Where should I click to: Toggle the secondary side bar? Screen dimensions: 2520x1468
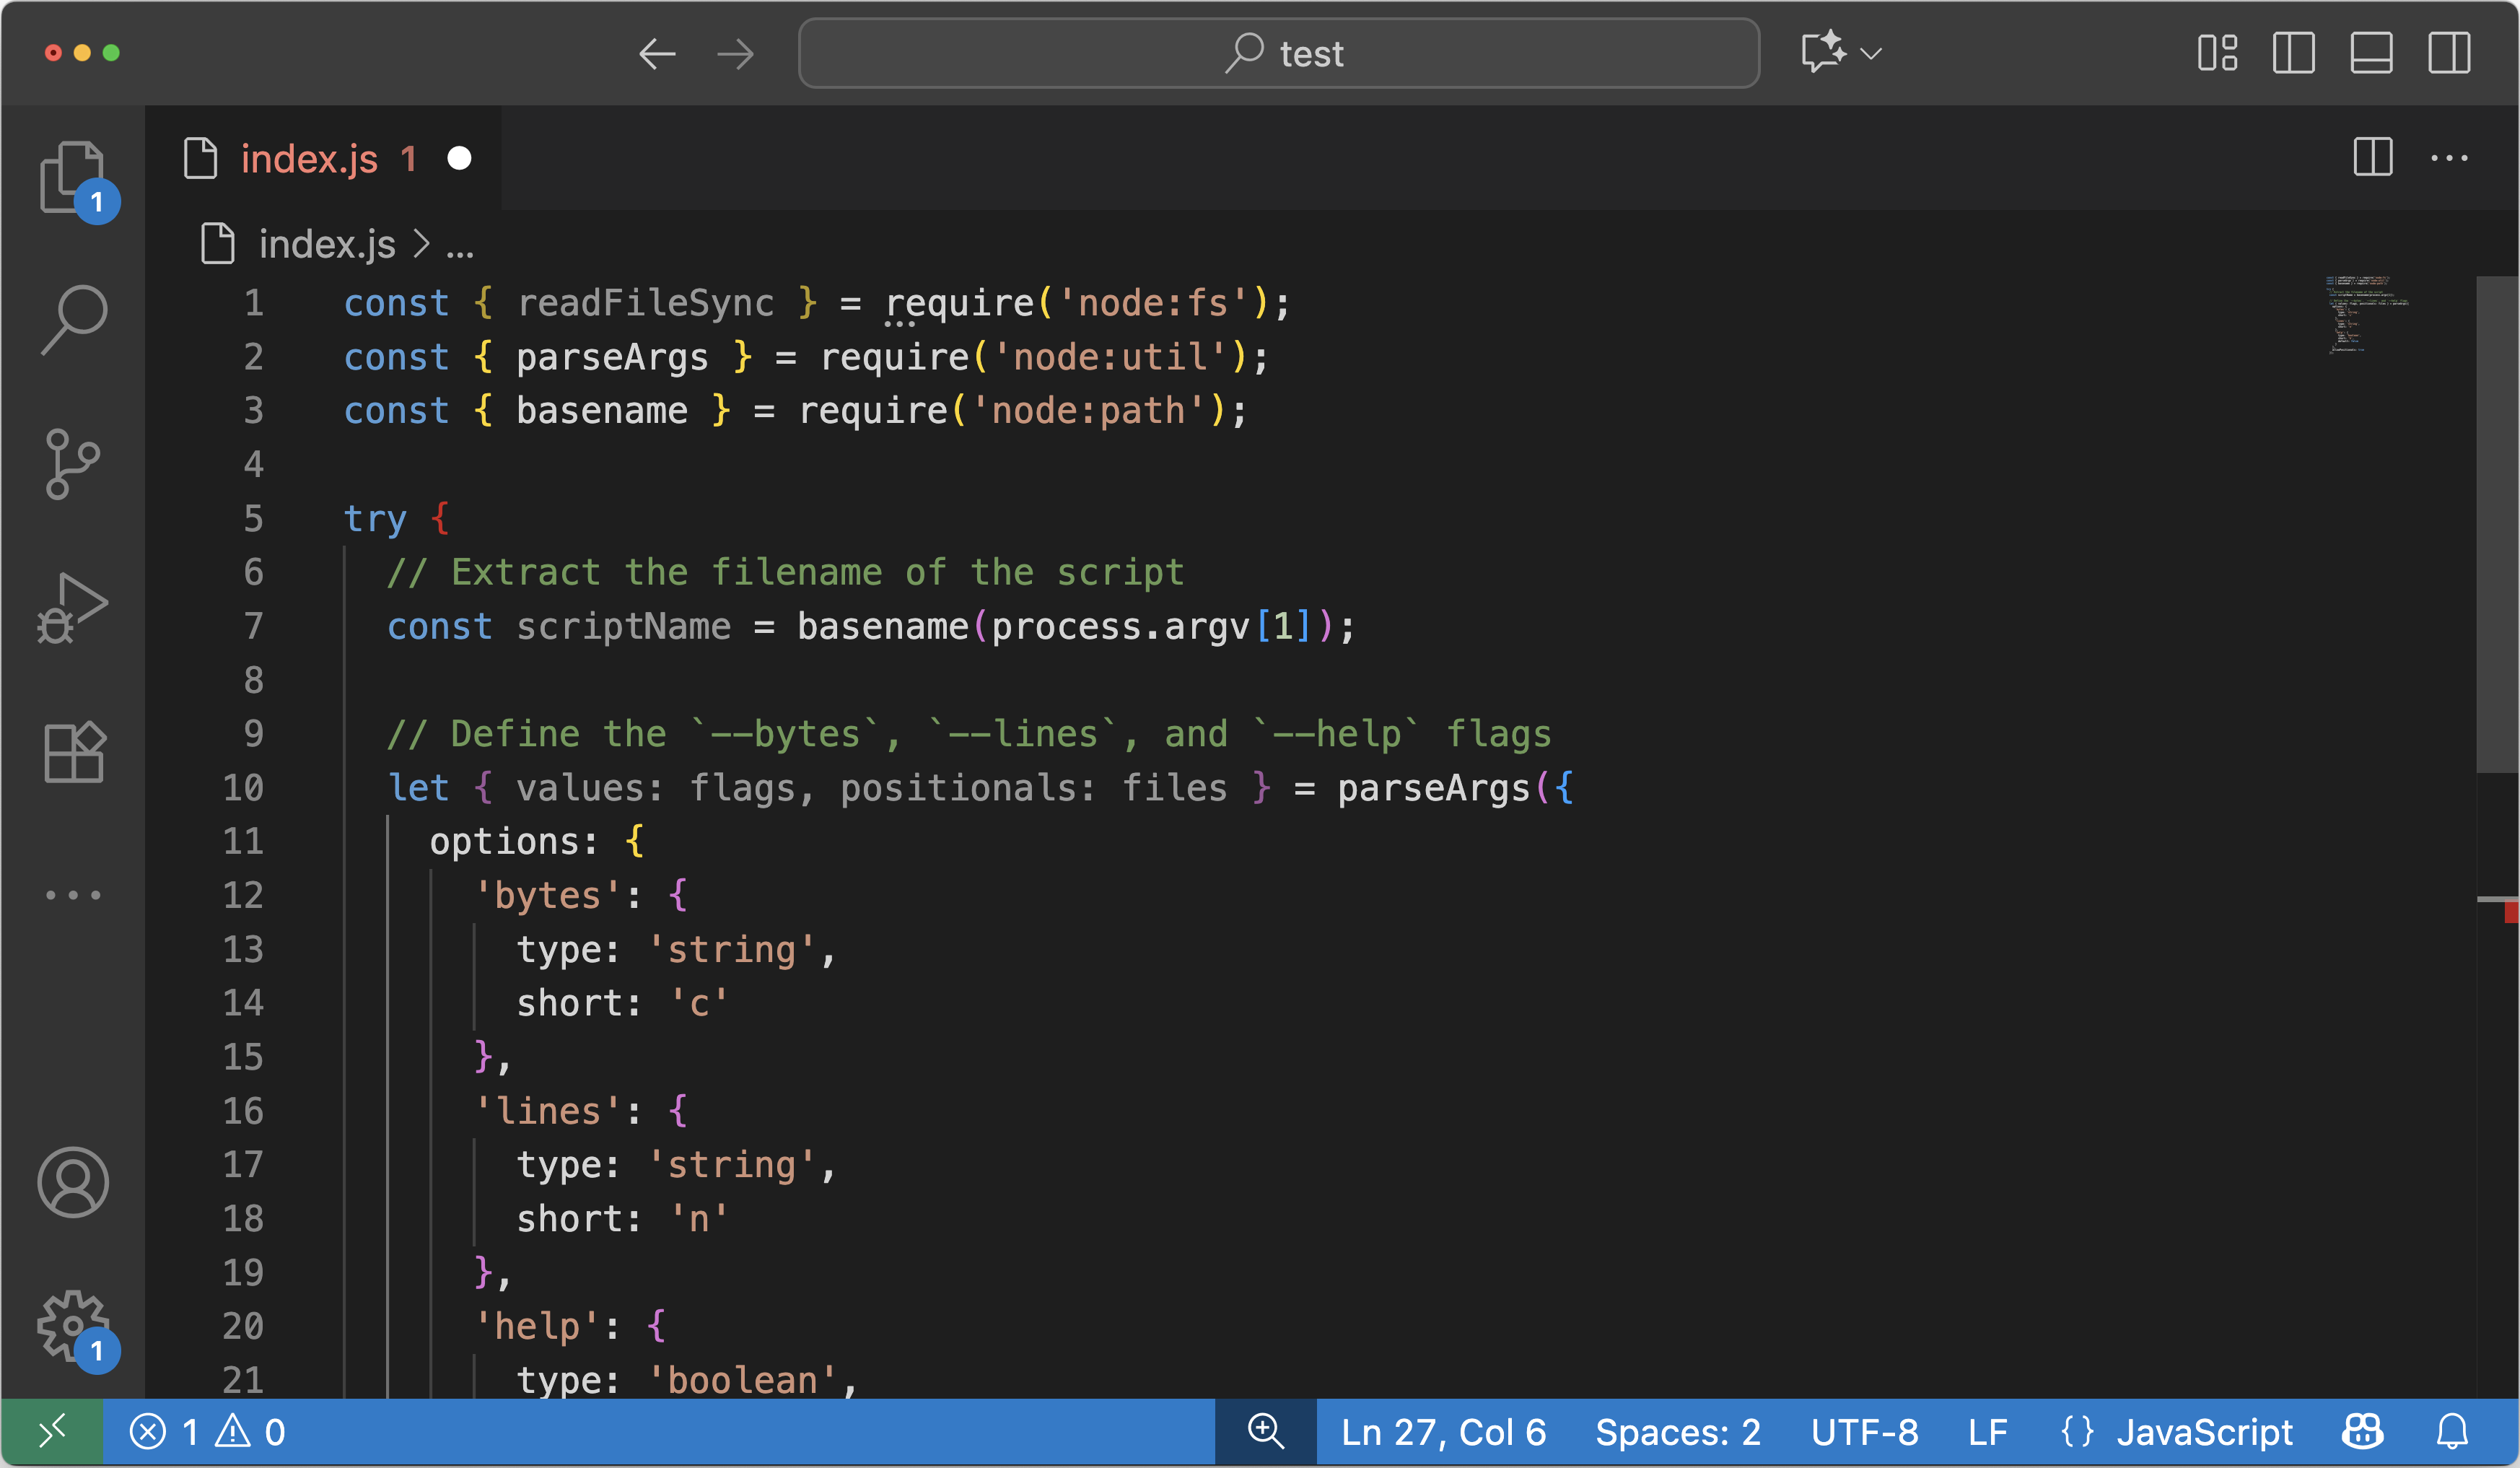point(2449,53)
